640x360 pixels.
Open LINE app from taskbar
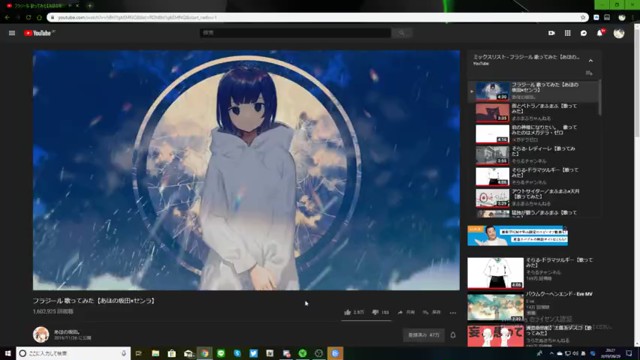[221, 353]
